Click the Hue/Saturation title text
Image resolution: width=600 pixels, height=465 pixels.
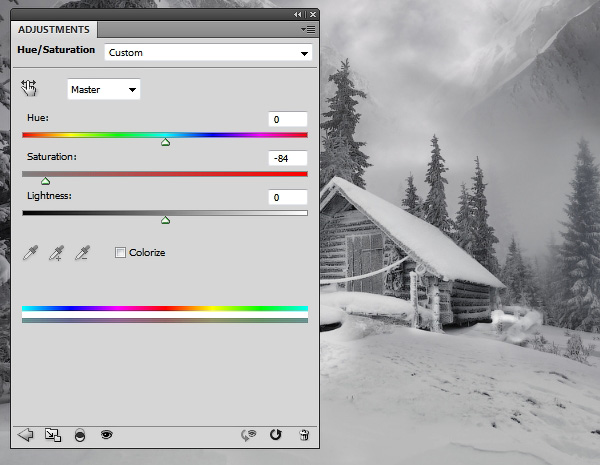coord(56,50)
